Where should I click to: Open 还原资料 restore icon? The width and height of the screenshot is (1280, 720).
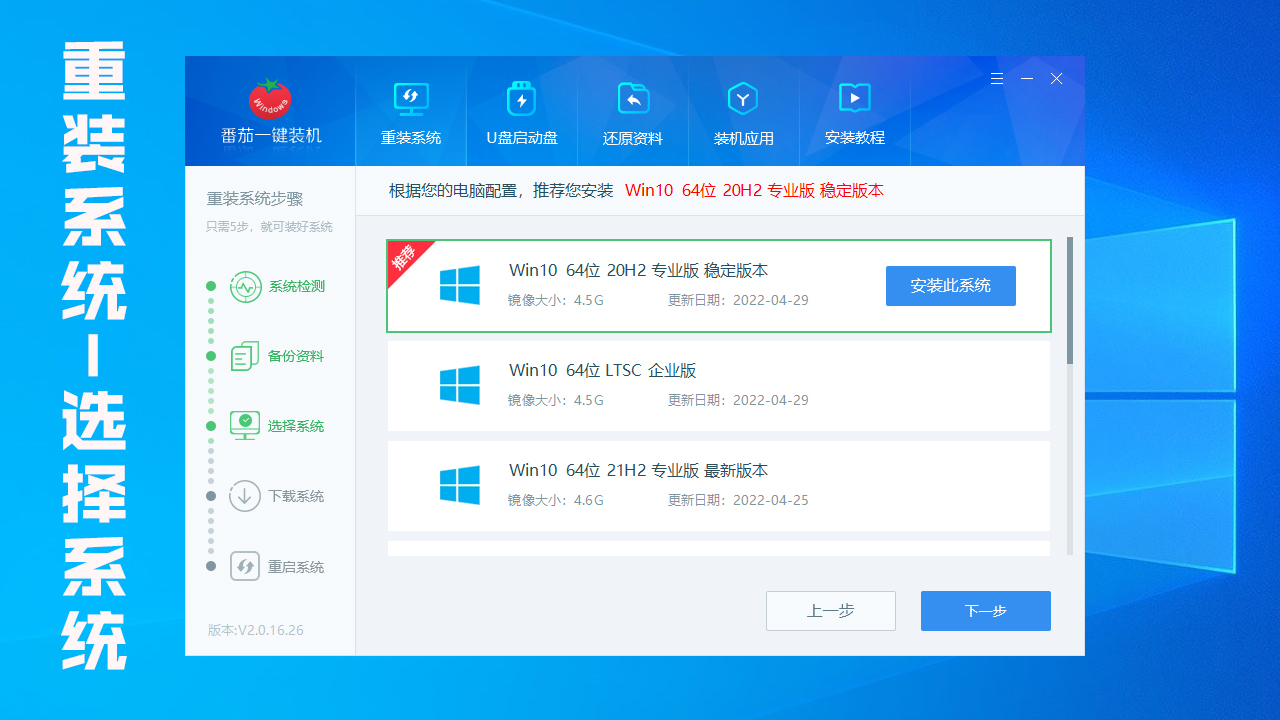(632, 99)
